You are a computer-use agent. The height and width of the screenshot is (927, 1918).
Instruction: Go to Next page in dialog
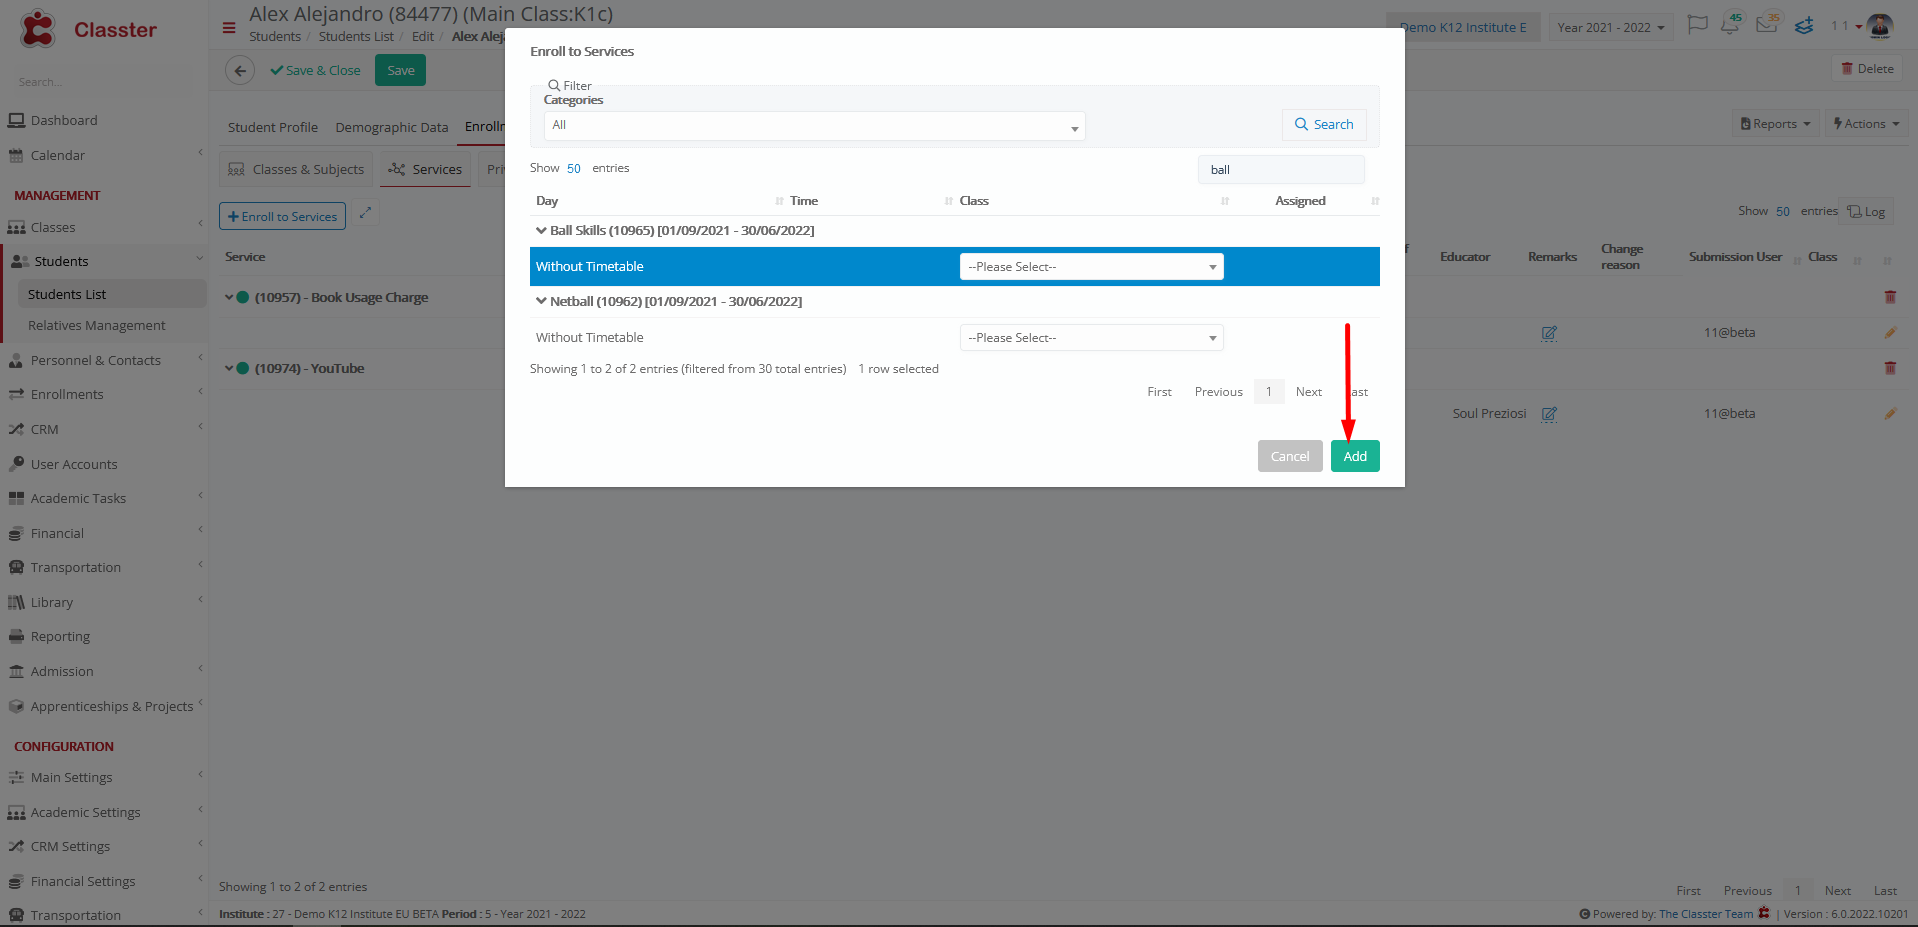coord(1308,392)
